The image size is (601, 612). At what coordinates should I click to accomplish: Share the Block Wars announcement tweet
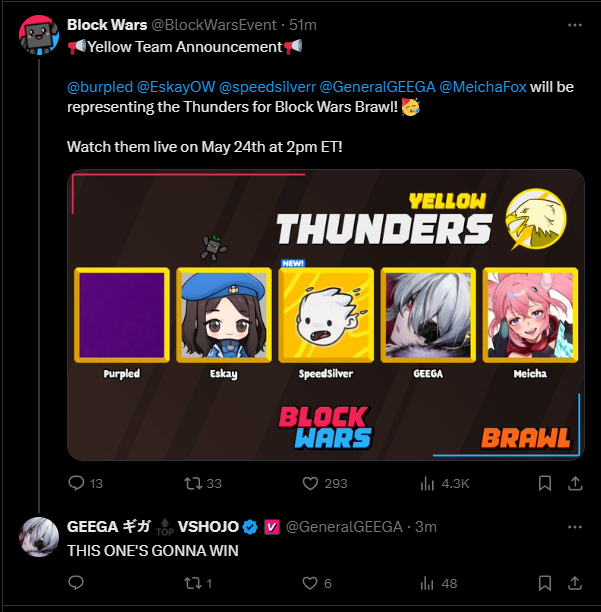click(x=575, y=484)
